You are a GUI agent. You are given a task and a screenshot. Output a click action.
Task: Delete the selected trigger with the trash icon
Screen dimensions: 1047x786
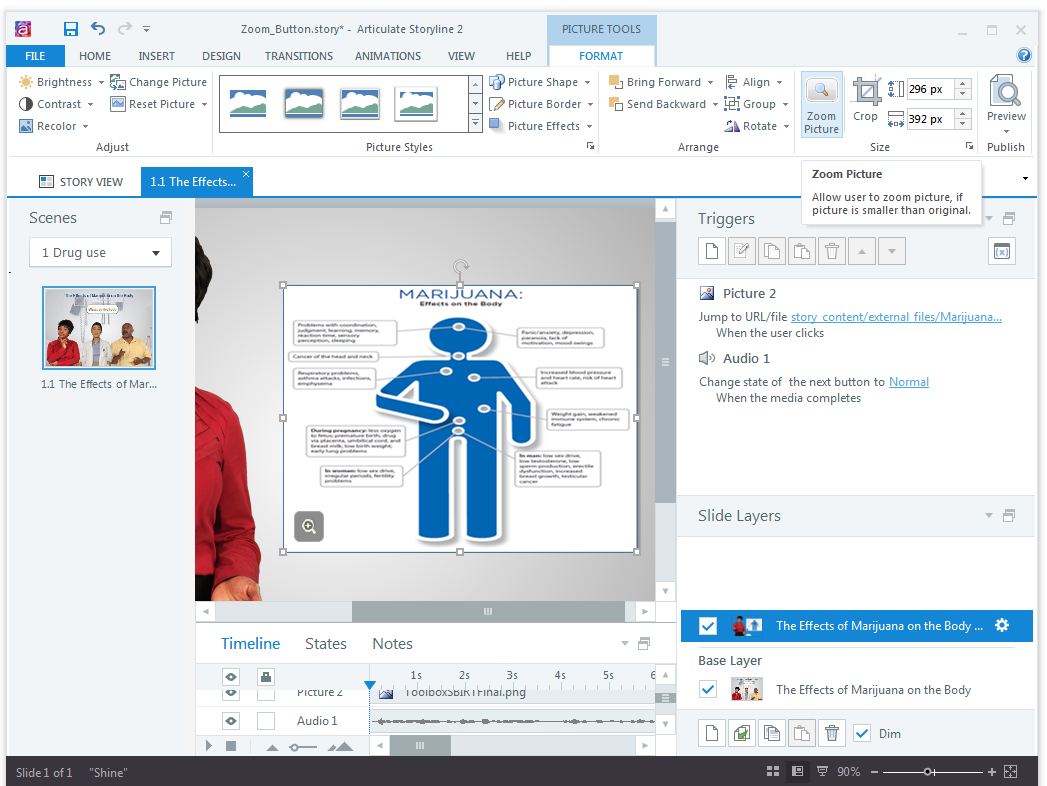831,250
